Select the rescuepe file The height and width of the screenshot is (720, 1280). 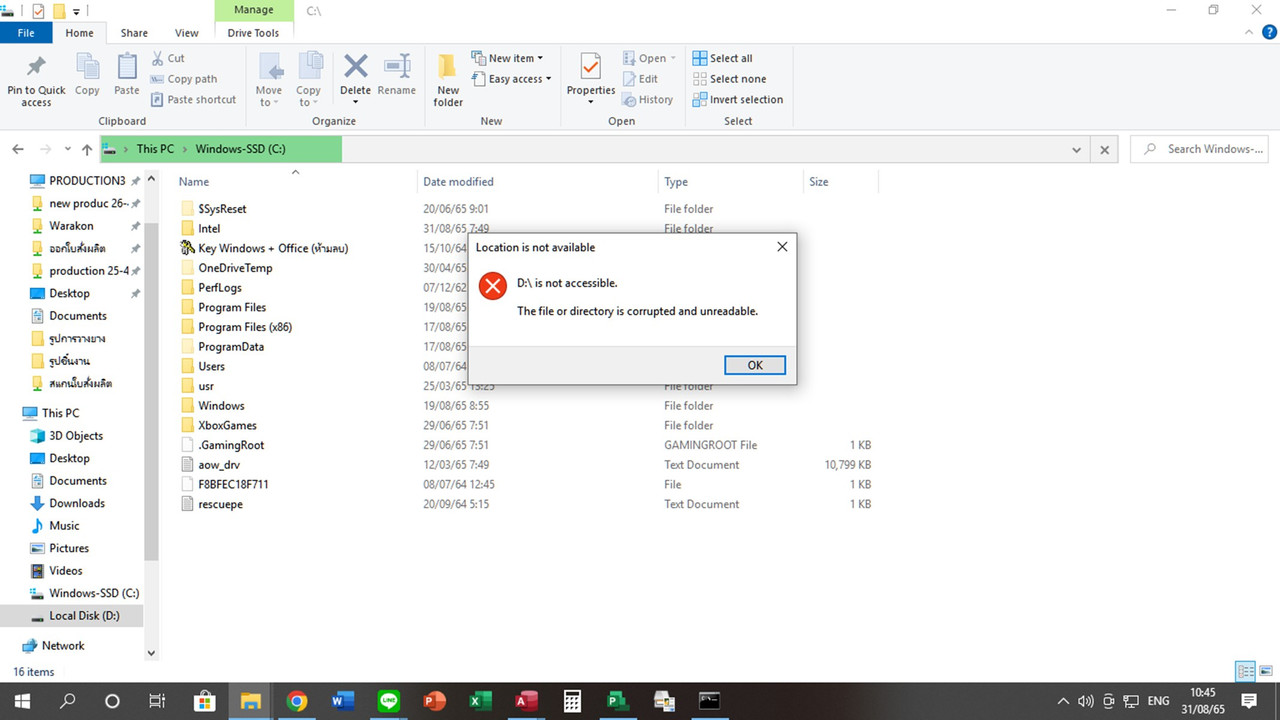220,504
